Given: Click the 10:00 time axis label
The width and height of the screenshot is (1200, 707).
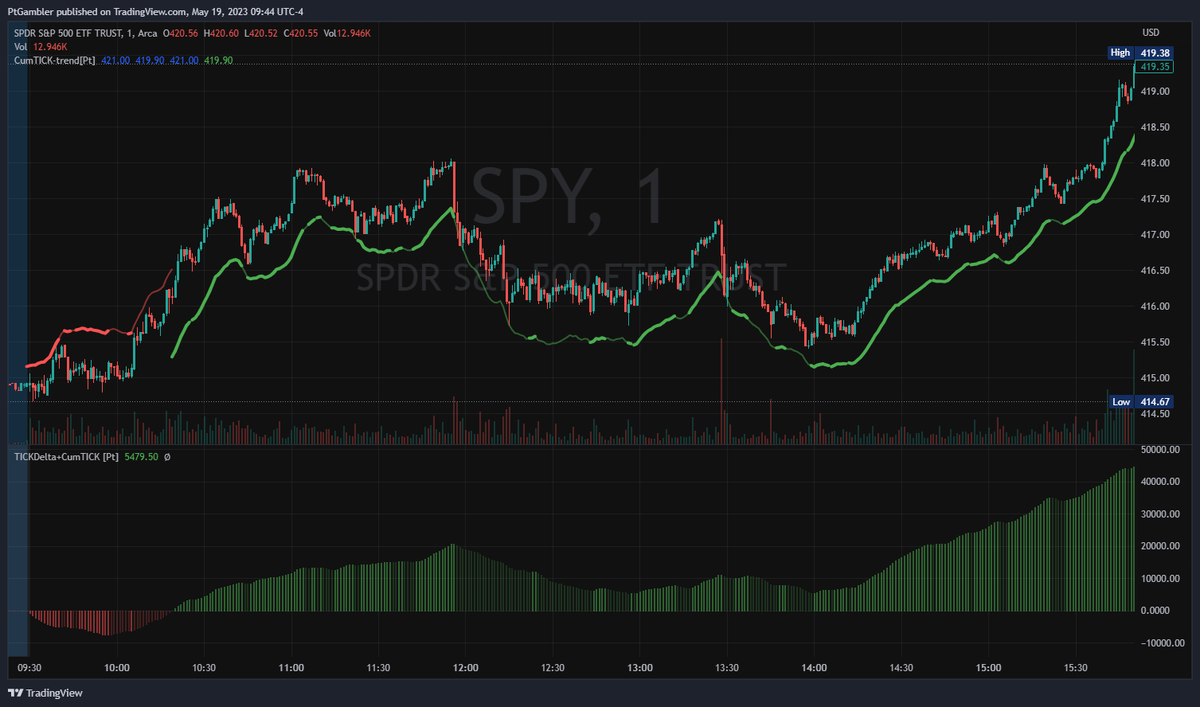Looking at the screenshot, I should [x=117, y=667].
